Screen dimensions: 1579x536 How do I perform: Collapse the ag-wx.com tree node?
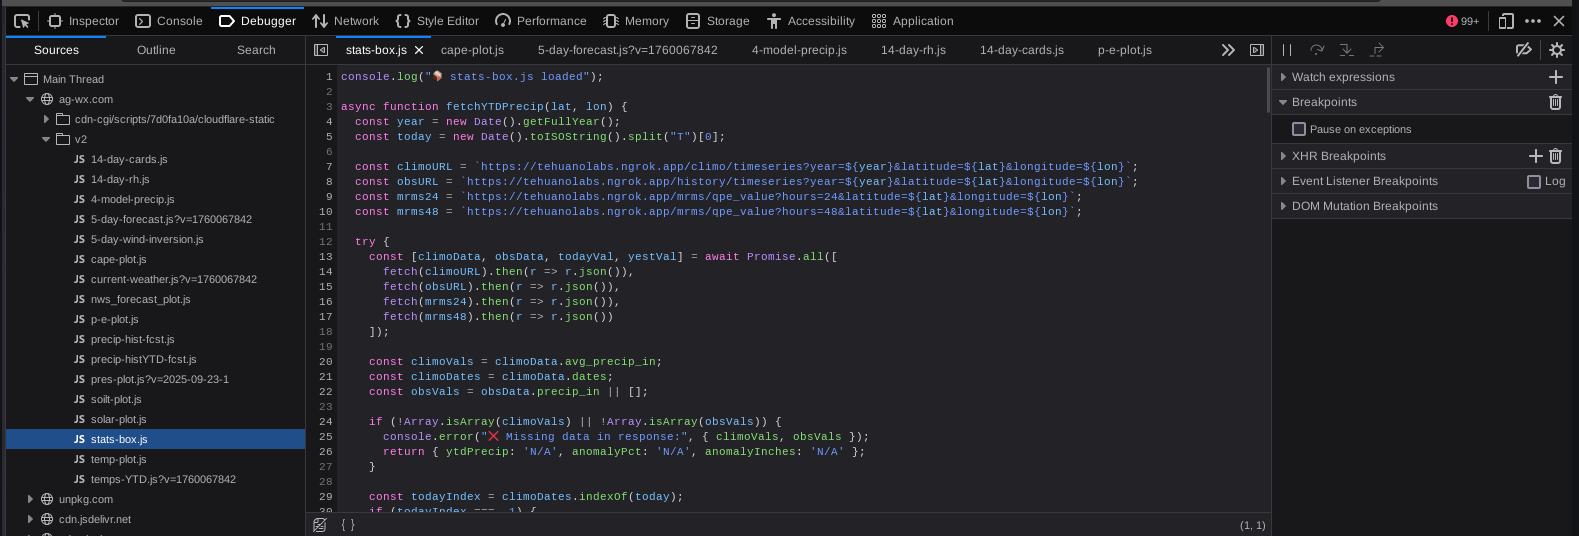coord(30,99)
